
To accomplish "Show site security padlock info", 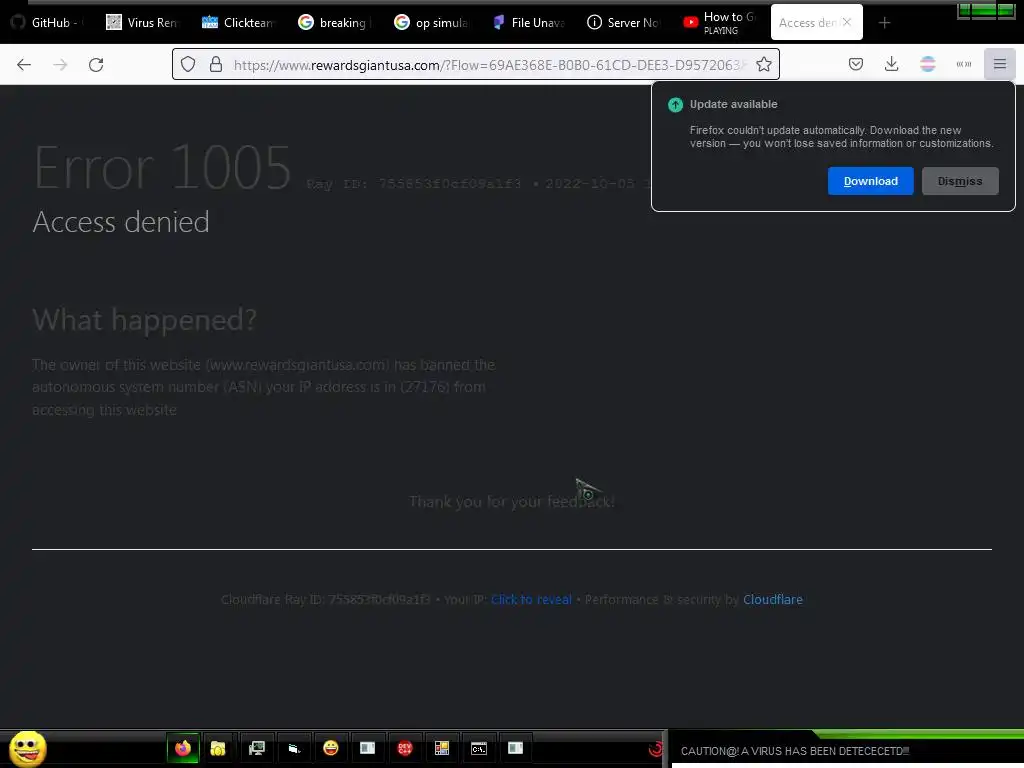I will pos(216,64).
